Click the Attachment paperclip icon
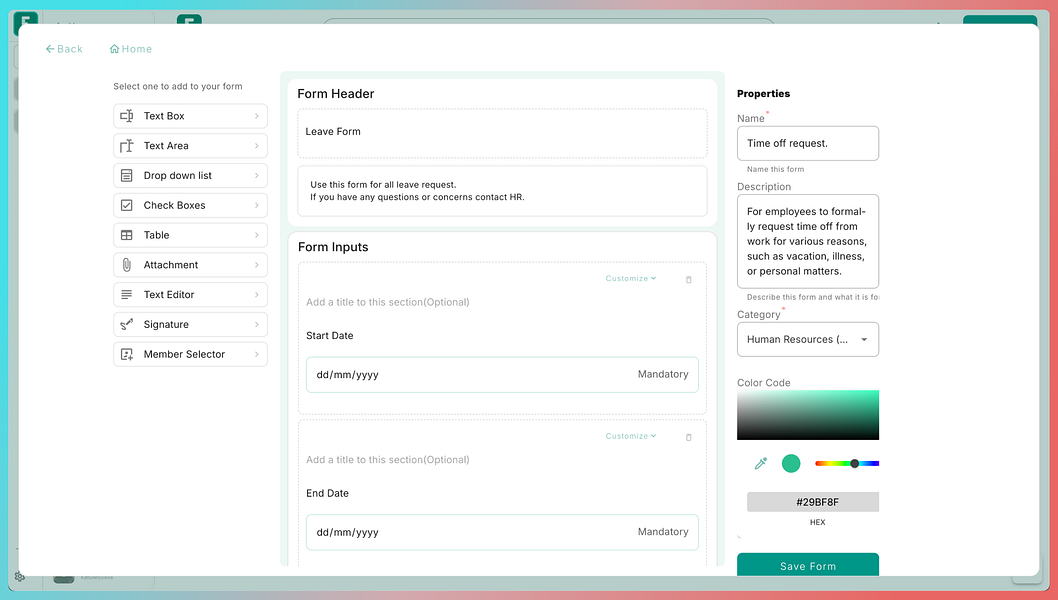The height and width of the screenshot is (600, 1058). tap(126, 265)
